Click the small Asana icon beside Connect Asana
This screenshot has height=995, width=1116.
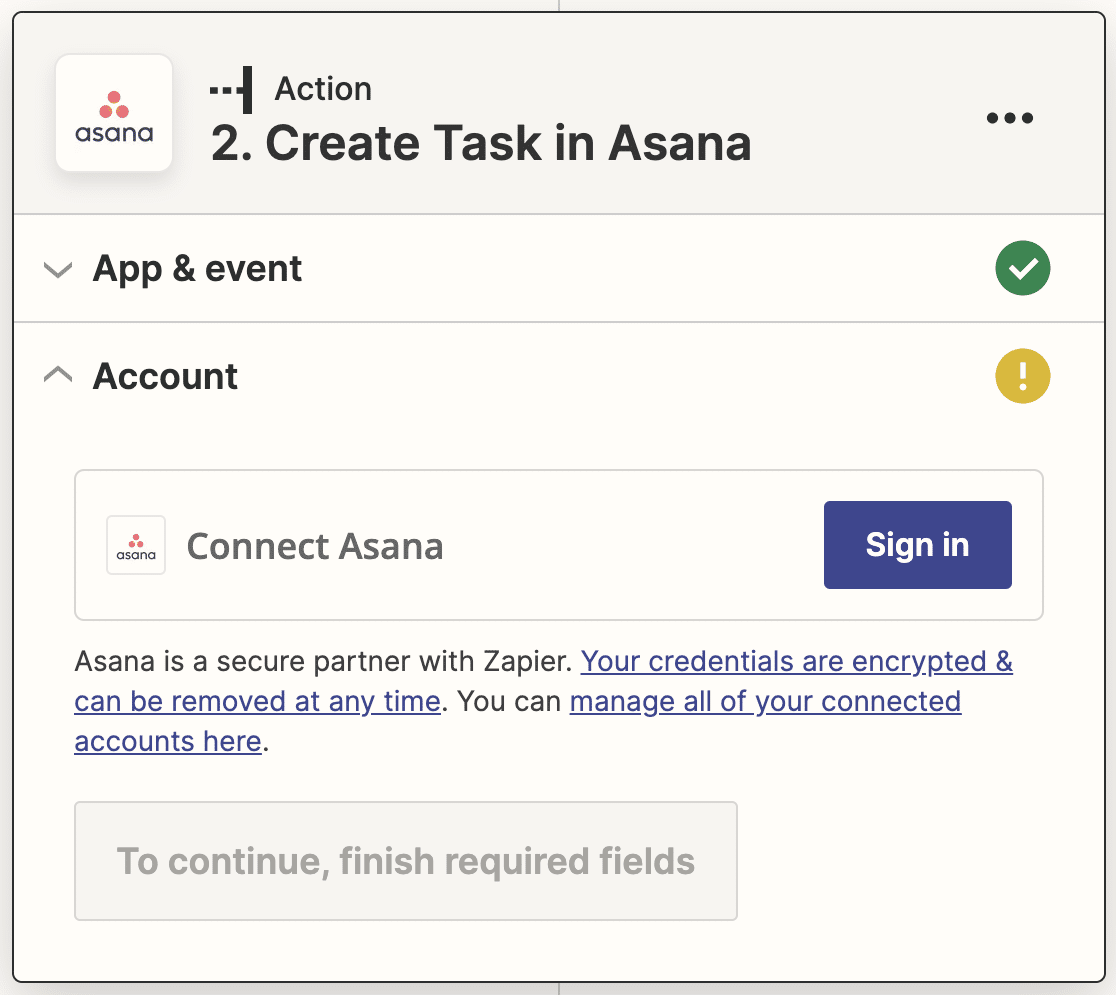tap(136, 545)
